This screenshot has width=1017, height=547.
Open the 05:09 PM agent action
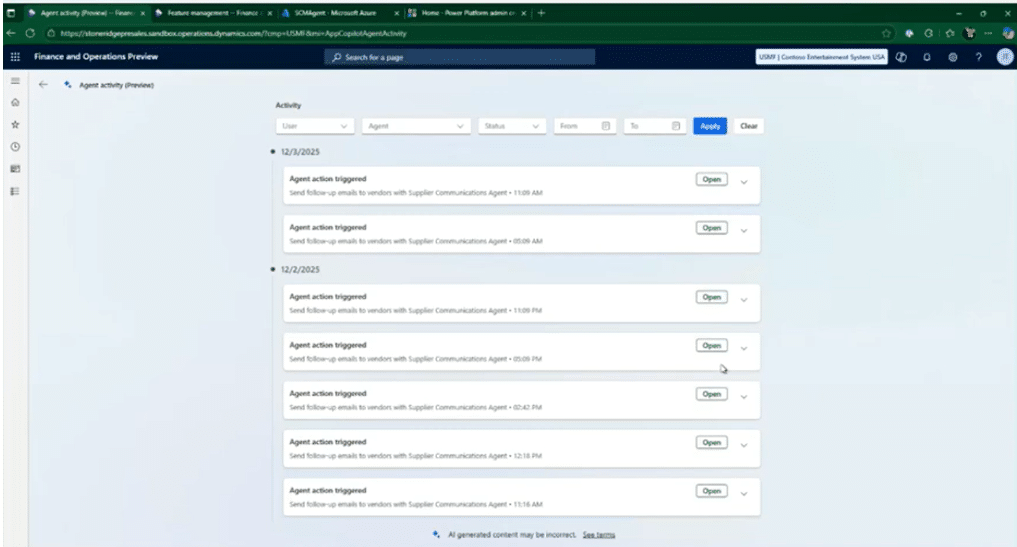[x=712, y=346]
